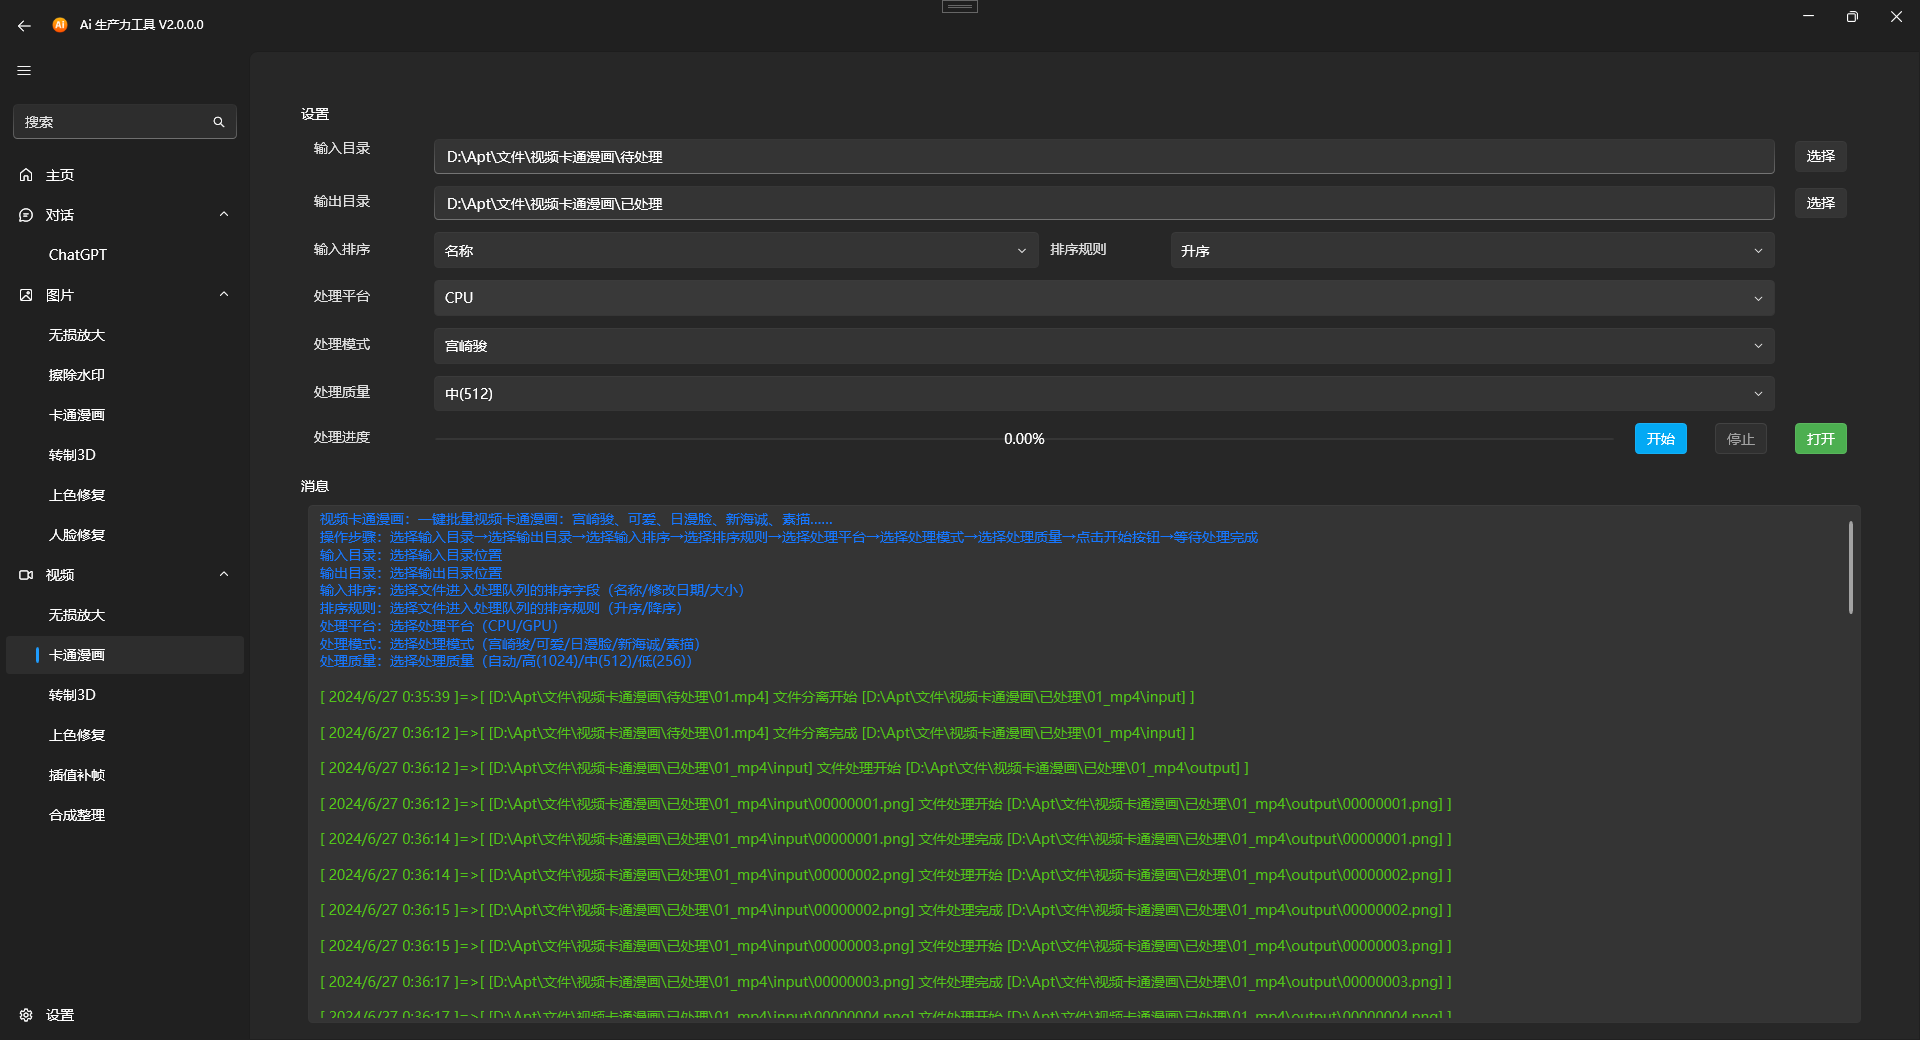Select 转制3D under 视频
Viewport: 1920px width, 1040px height.
(x=125, y=695)
